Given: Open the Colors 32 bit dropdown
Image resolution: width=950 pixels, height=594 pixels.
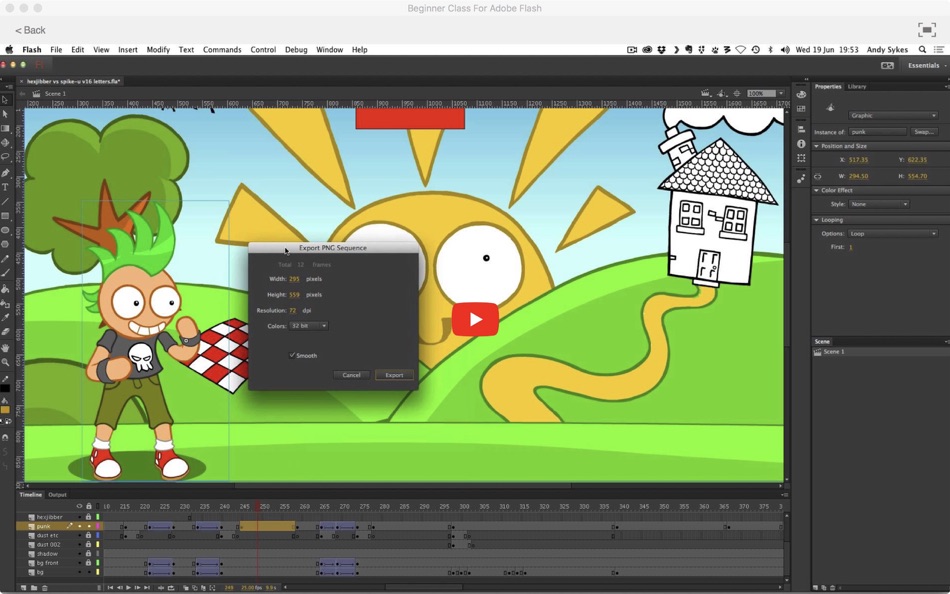Looking at the screenshot, I should click(x=309, y=326).
